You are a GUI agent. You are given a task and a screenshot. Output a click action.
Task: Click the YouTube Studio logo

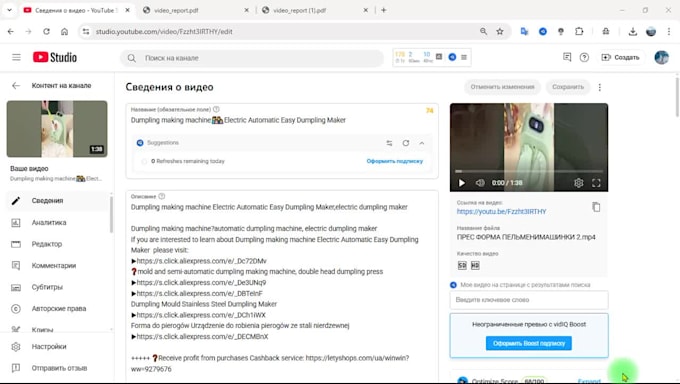coord(55,57)
